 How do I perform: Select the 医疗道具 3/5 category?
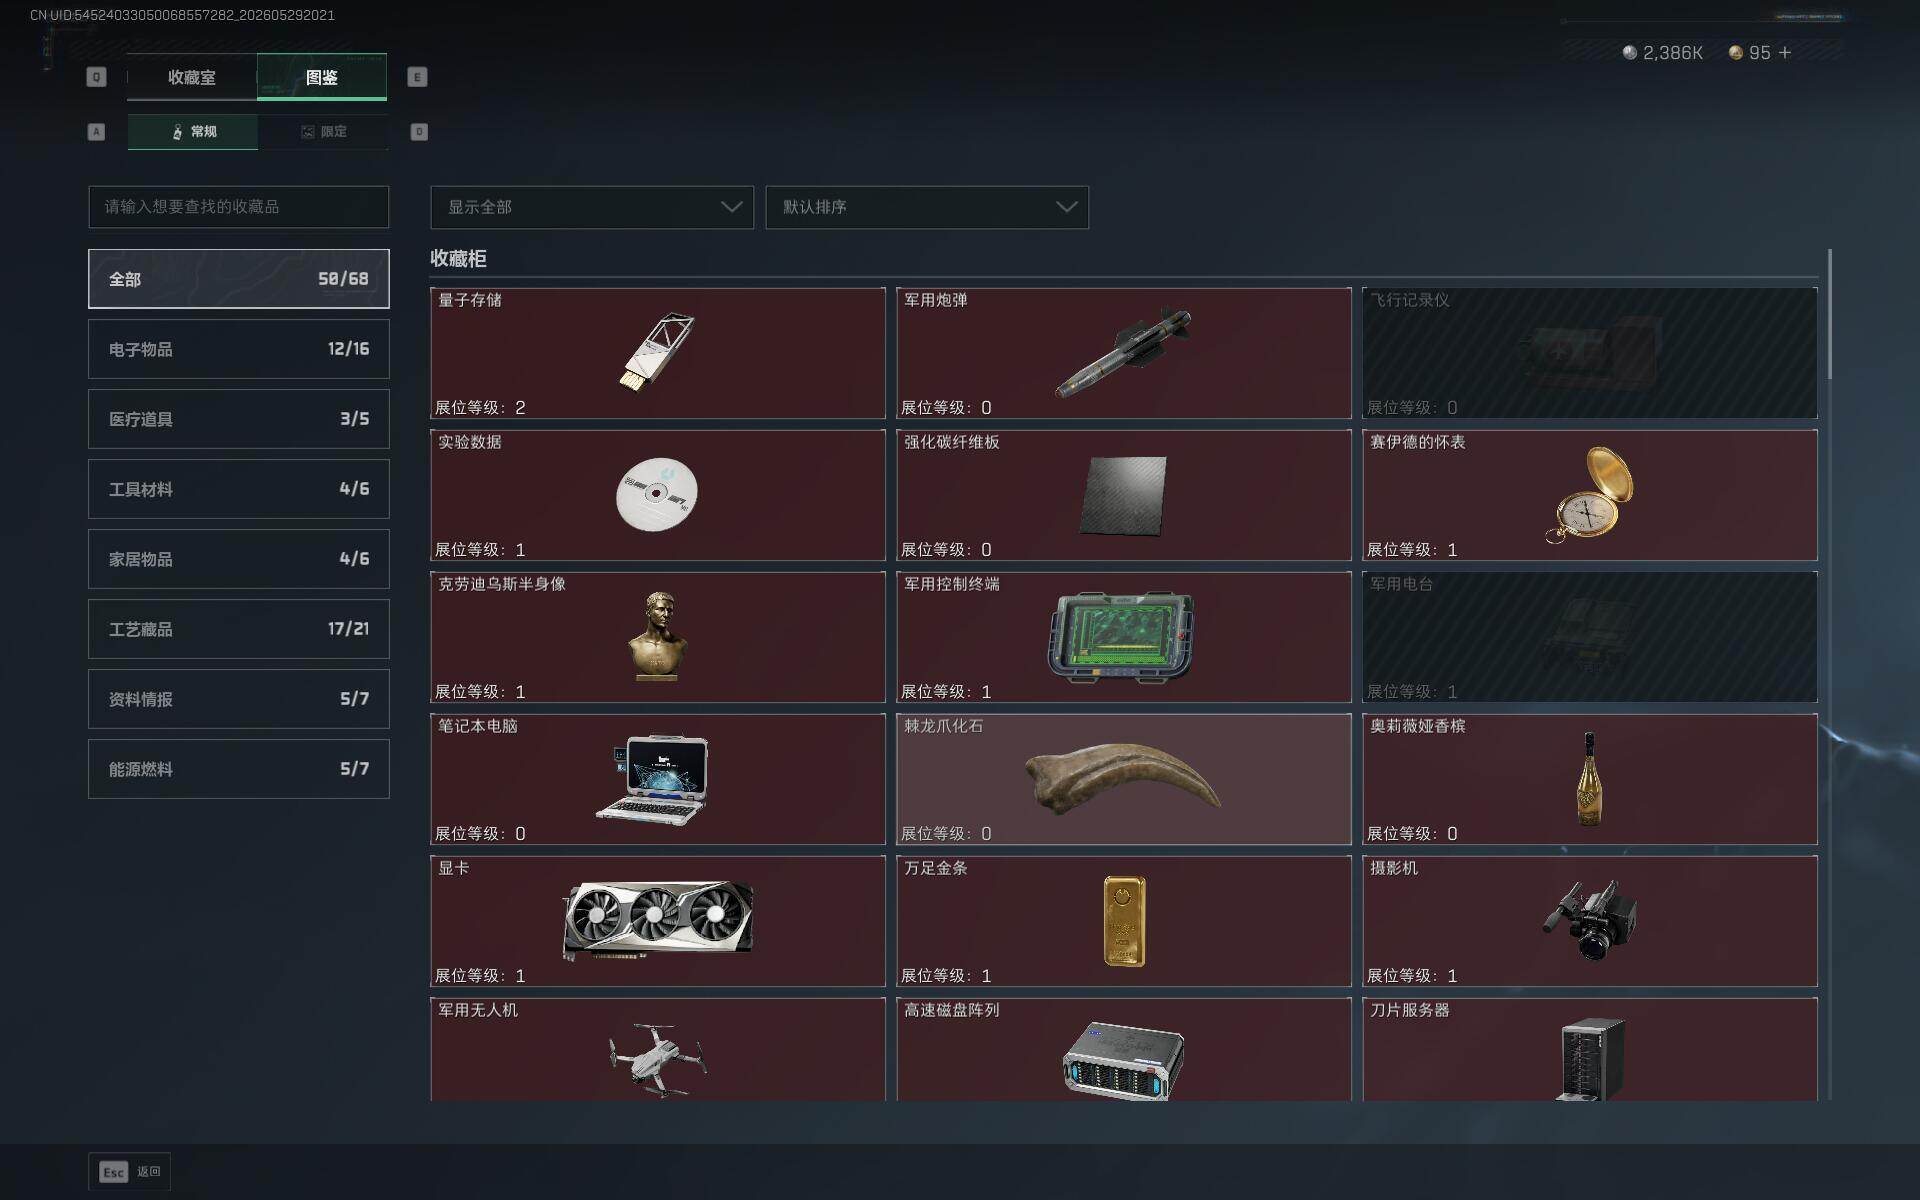pyautogui.click(x=238, y=419)
